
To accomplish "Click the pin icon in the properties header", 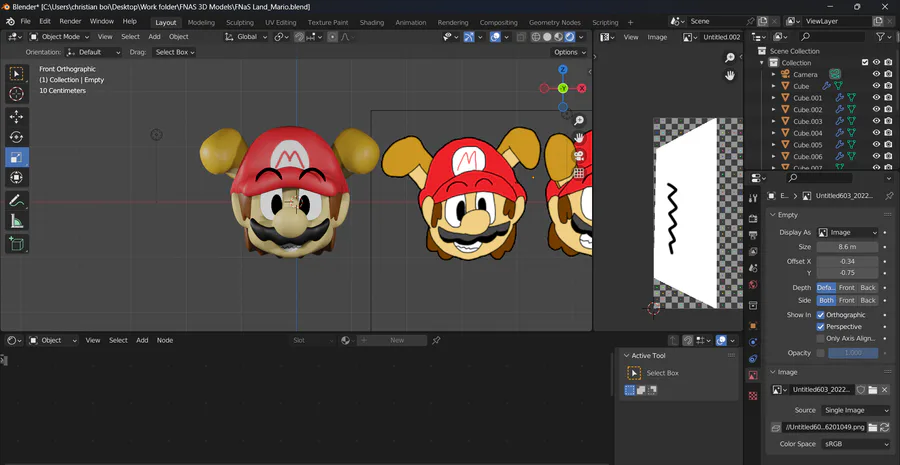I will click(x=889, y=196).
